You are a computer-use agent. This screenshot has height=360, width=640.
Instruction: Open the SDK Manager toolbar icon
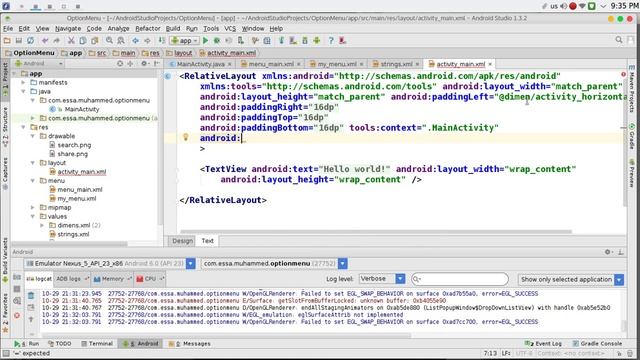305,40
